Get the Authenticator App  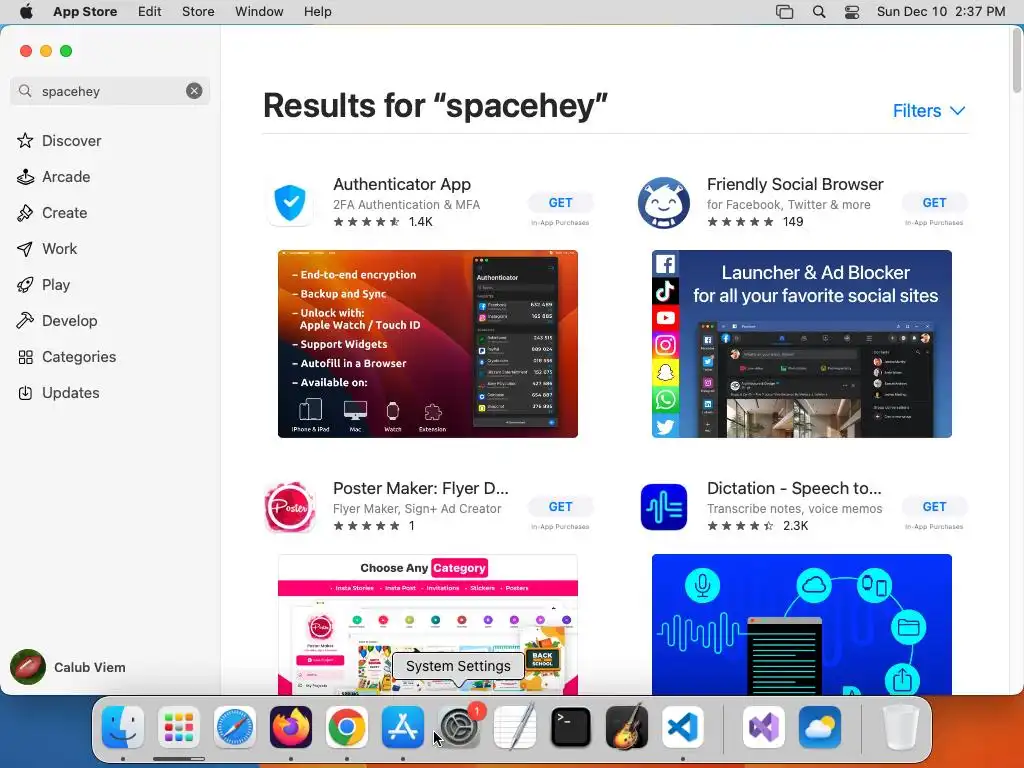(560, 202)
